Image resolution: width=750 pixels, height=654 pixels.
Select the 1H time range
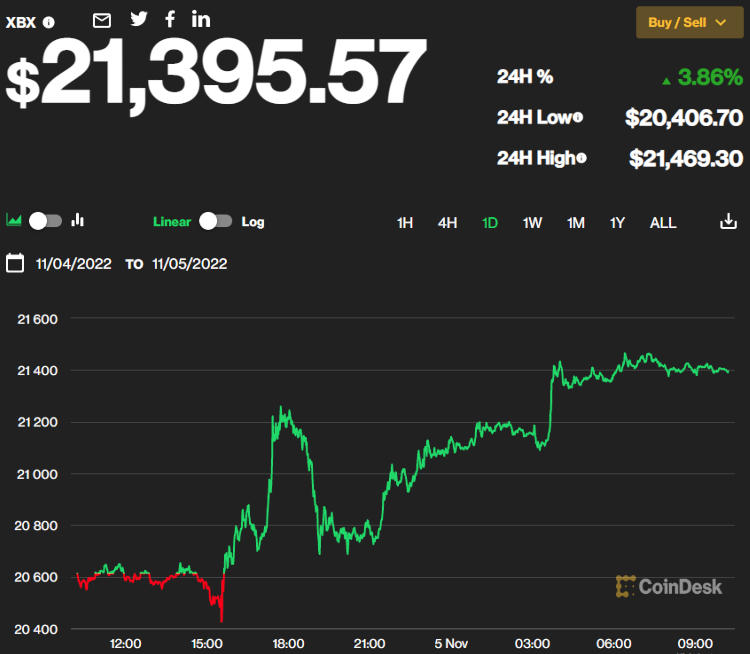[x=405, y=222]
